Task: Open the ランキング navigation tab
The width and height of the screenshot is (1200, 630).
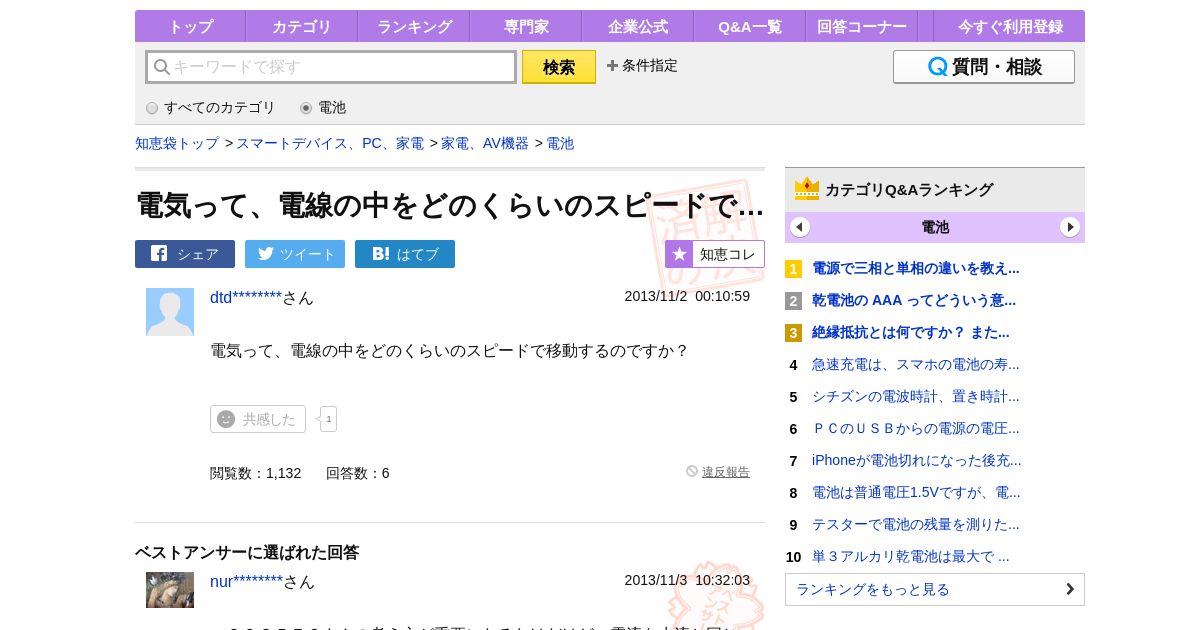Action: click(x=414, y=26)
